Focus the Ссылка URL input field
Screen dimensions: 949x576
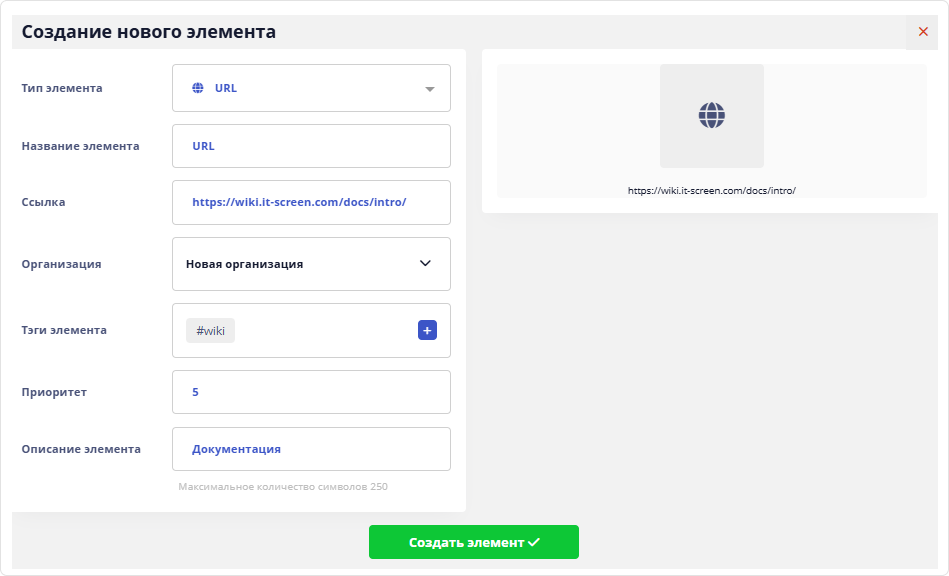click(x=311, y=202)
